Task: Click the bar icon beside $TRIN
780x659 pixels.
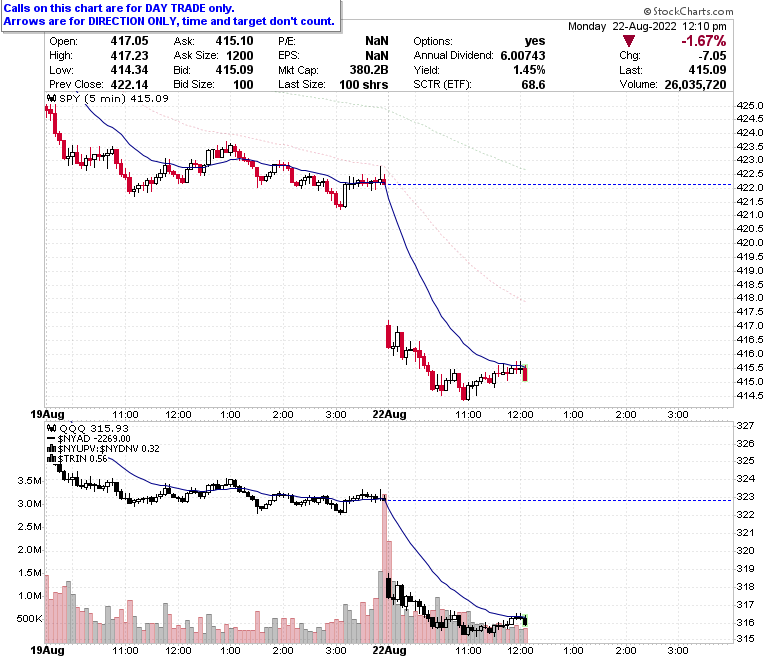Action: (x=51, y=459)
